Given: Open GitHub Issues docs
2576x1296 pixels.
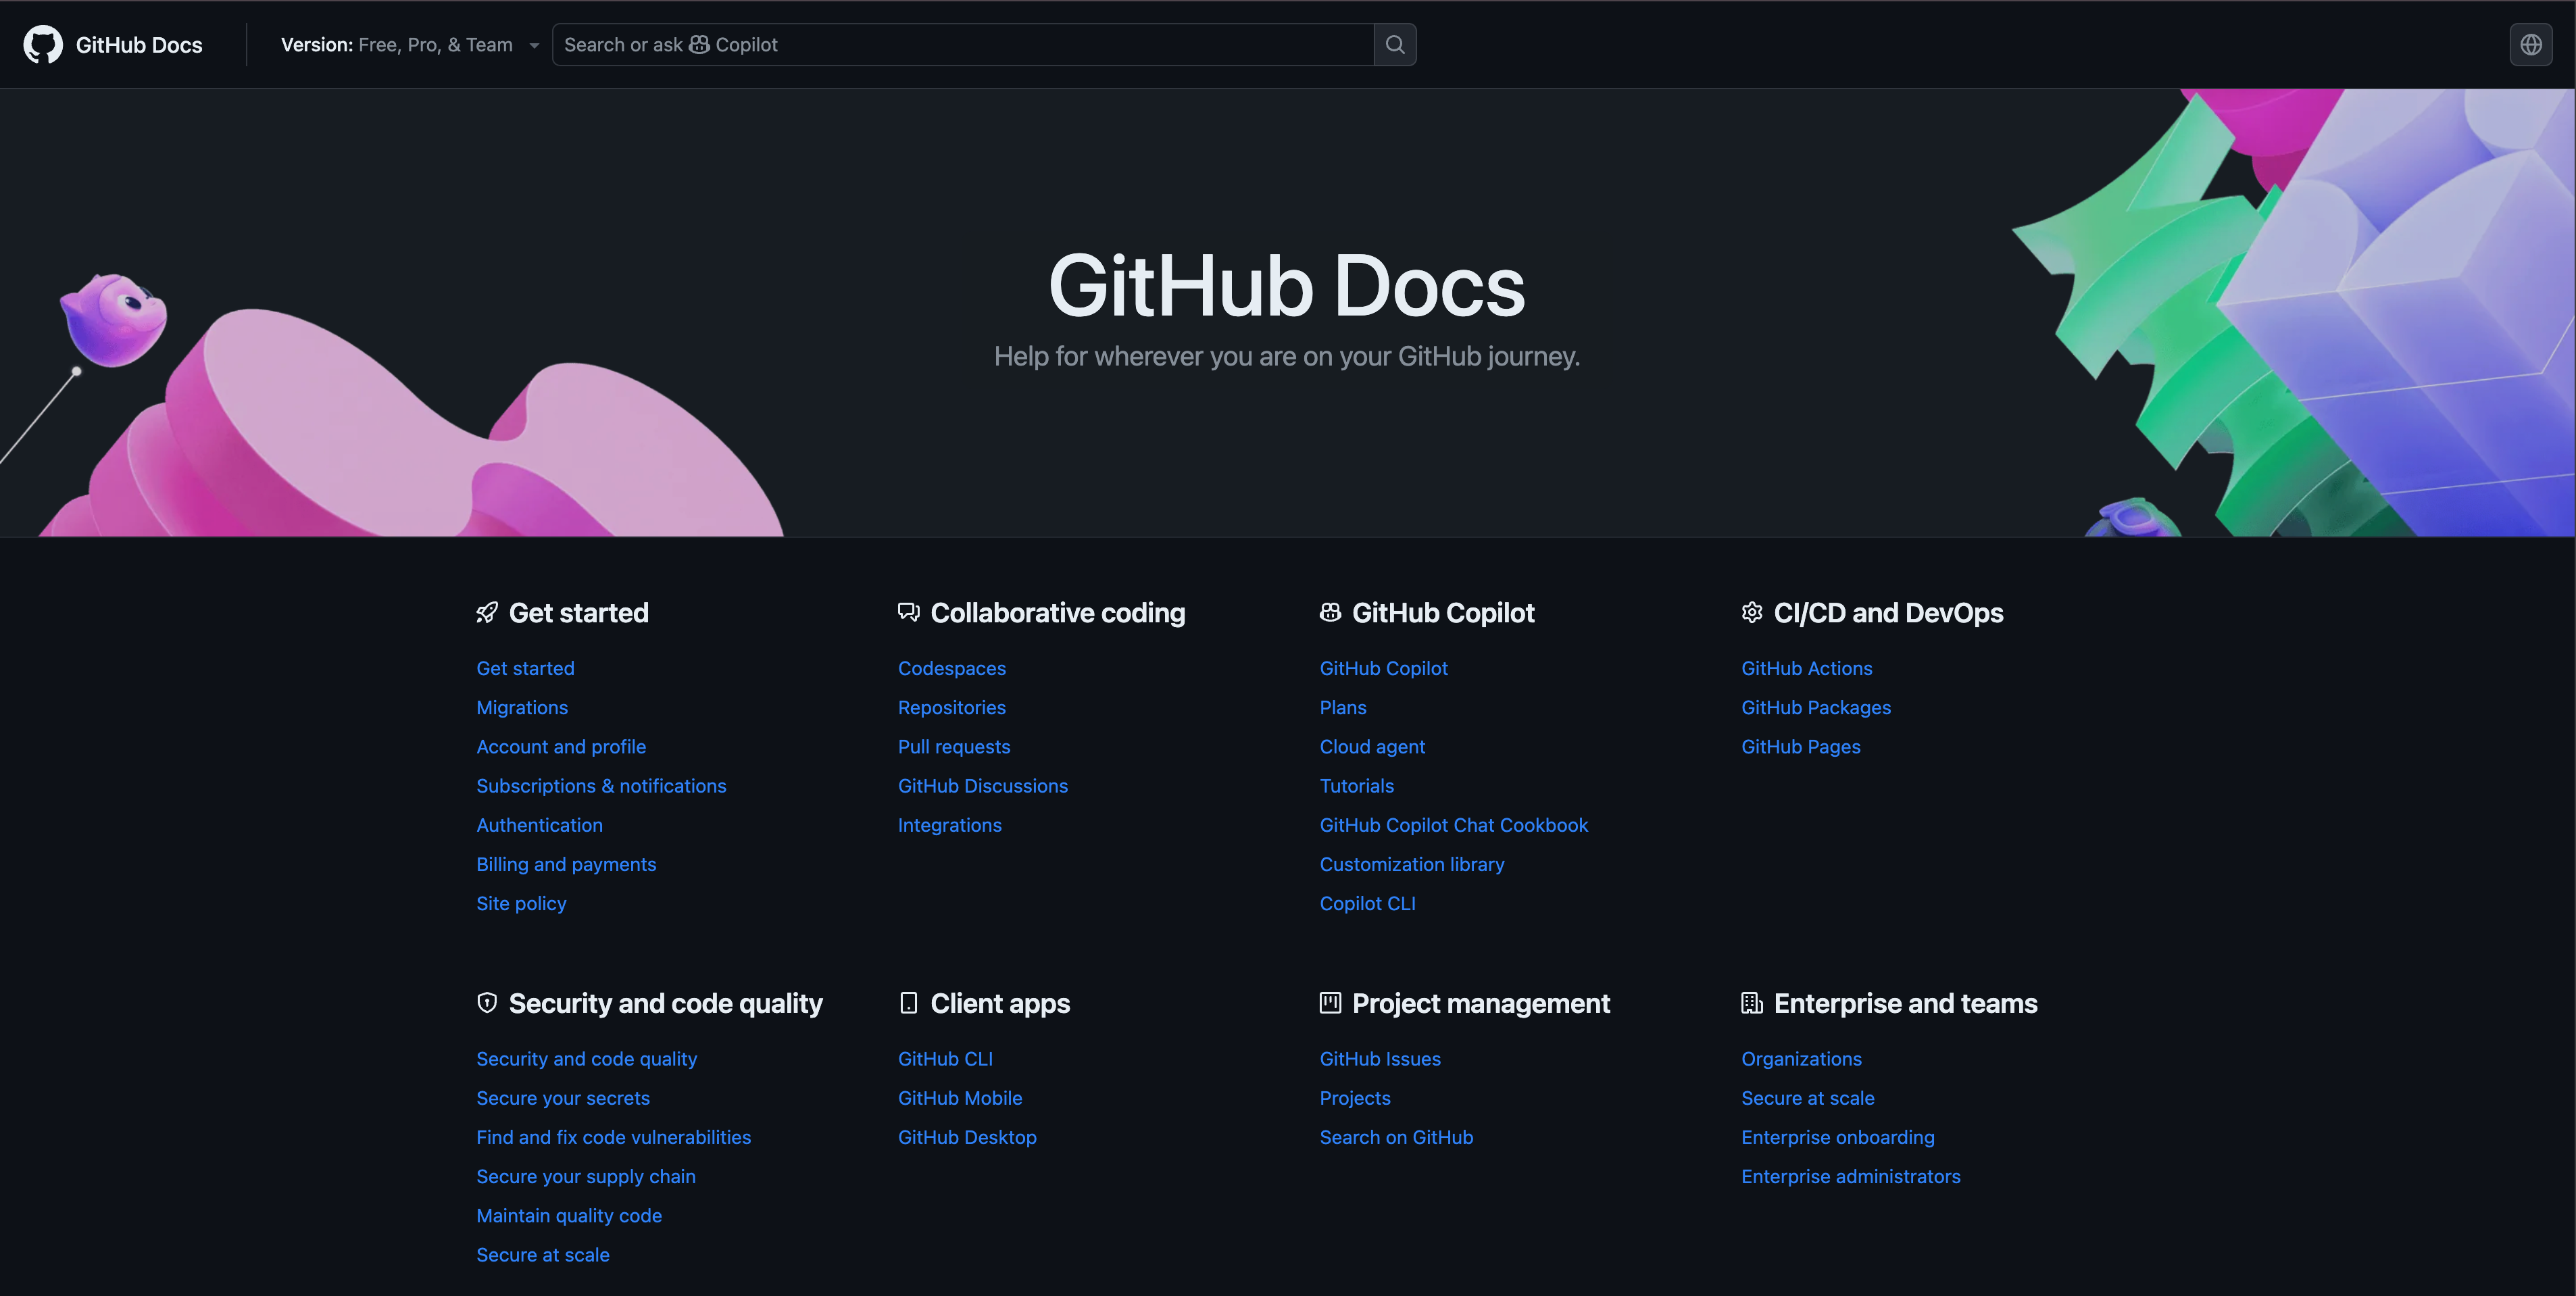Looking at the screenshot, I should [x=1380, y=1059].
